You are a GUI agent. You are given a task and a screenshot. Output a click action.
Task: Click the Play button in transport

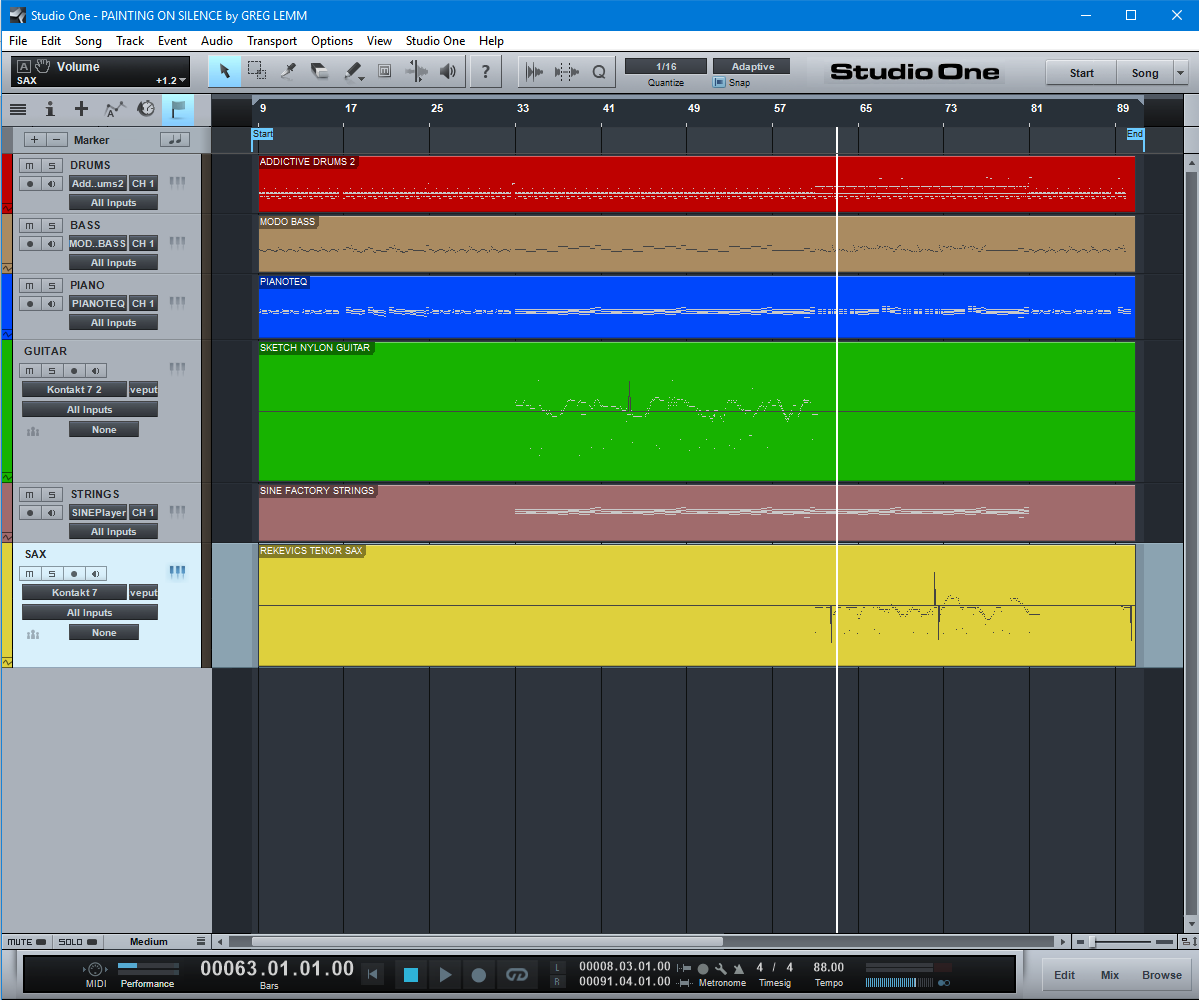coord(445,975)
